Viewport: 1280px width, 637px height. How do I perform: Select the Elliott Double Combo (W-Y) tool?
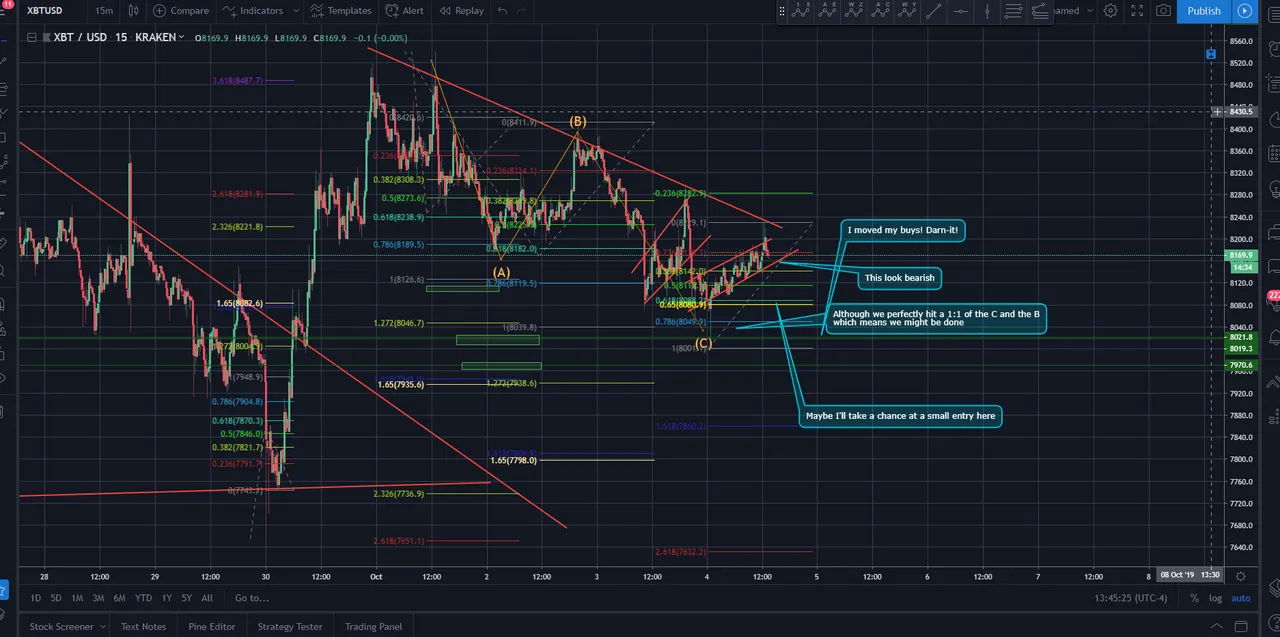pos(908,11)
